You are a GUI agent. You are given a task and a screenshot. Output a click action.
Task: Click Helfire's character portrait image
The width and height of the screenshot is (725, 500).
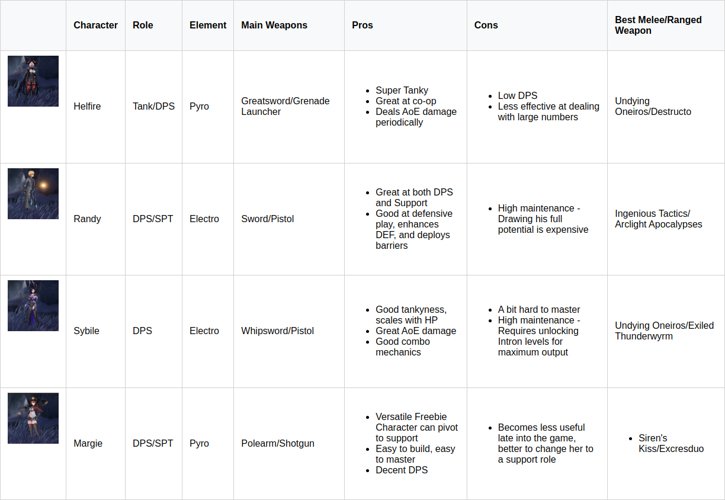point(33,81)
